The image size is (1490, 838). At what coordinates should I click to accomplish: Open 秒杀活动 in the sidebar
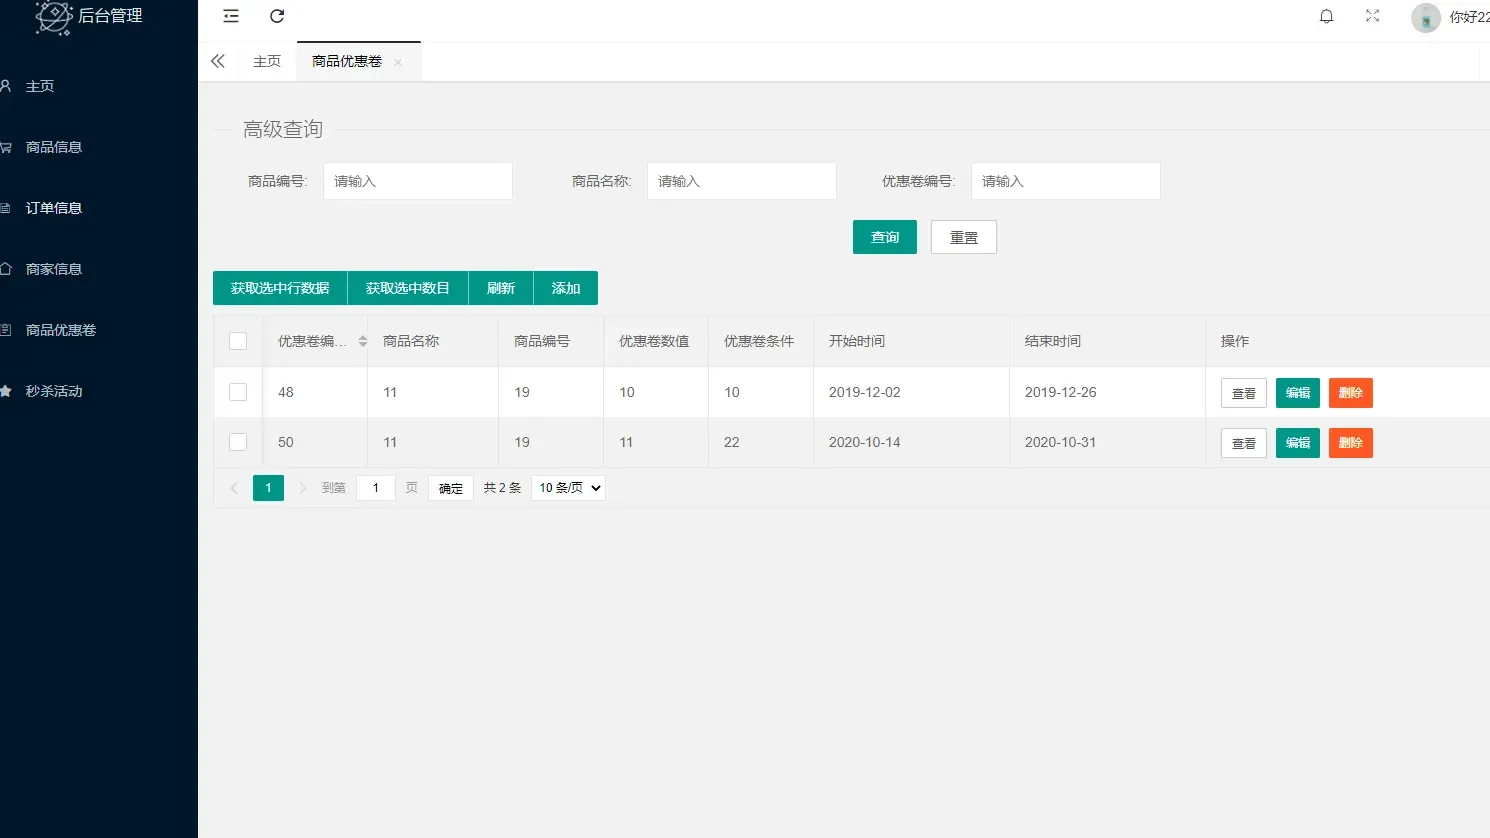pos(54,391)
